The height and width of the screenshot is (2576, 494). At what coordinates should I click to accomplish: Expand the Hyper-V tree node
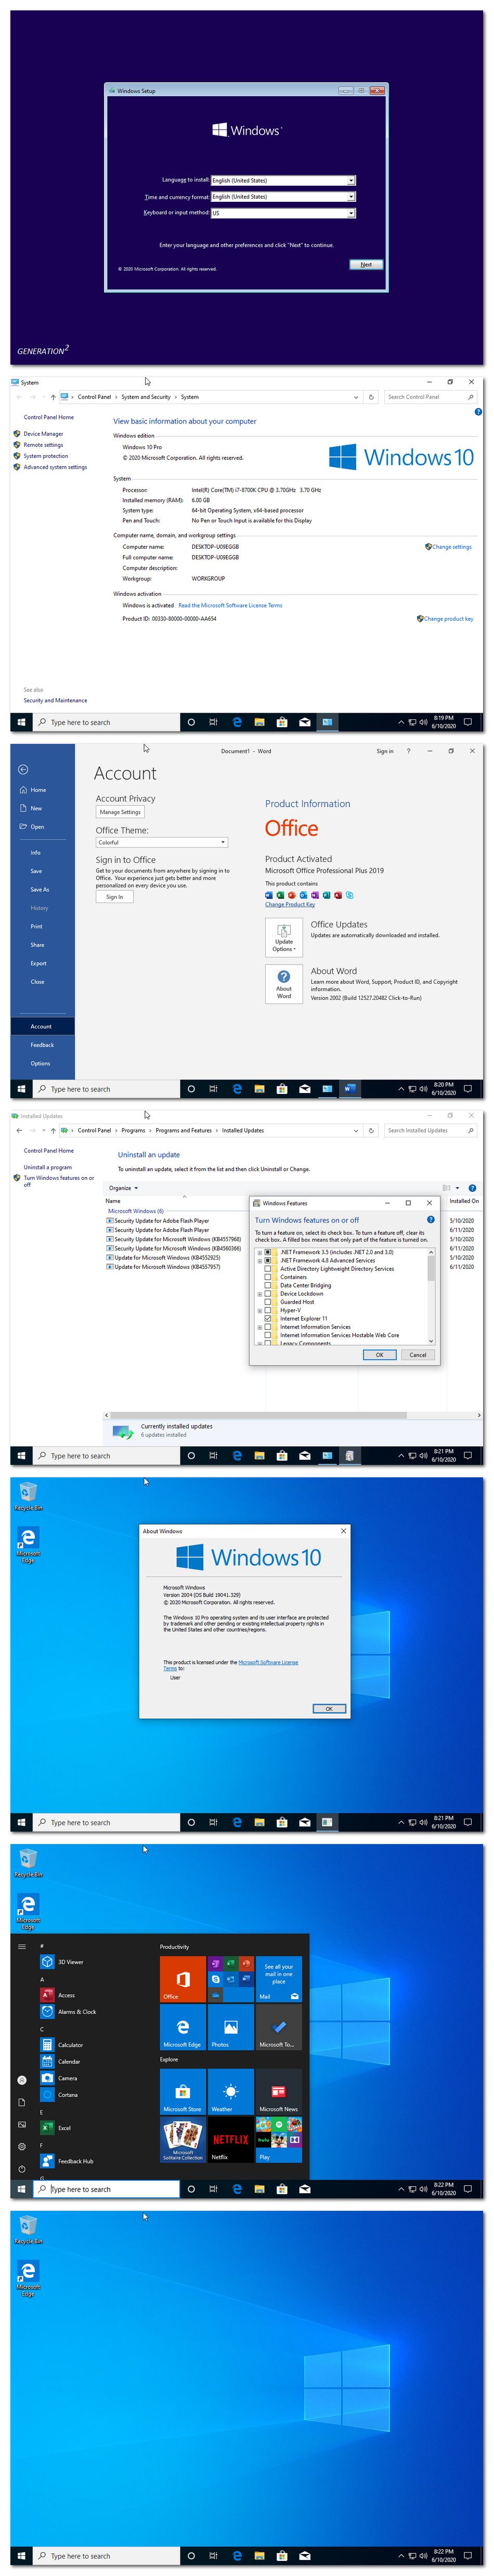pyautogui.click(x=260, y=1310)
